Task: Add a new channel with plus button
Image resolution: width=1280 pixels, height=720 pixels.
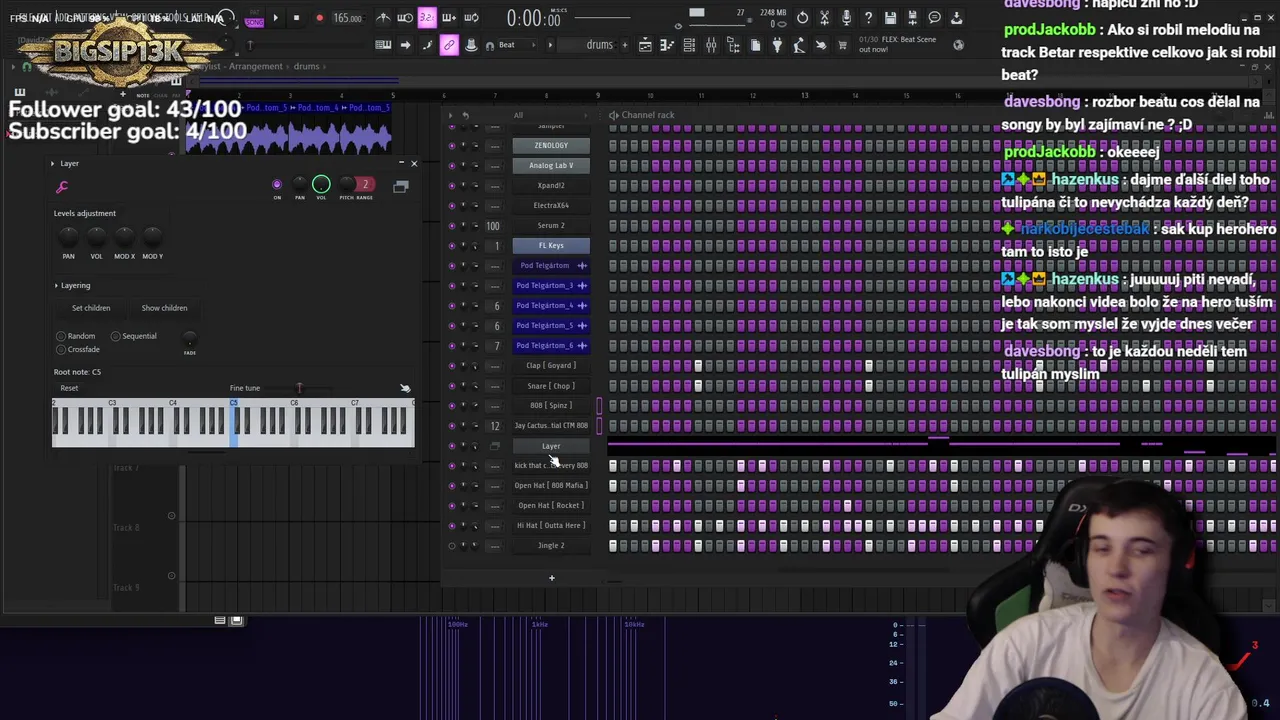Action: tap(551, 577)
